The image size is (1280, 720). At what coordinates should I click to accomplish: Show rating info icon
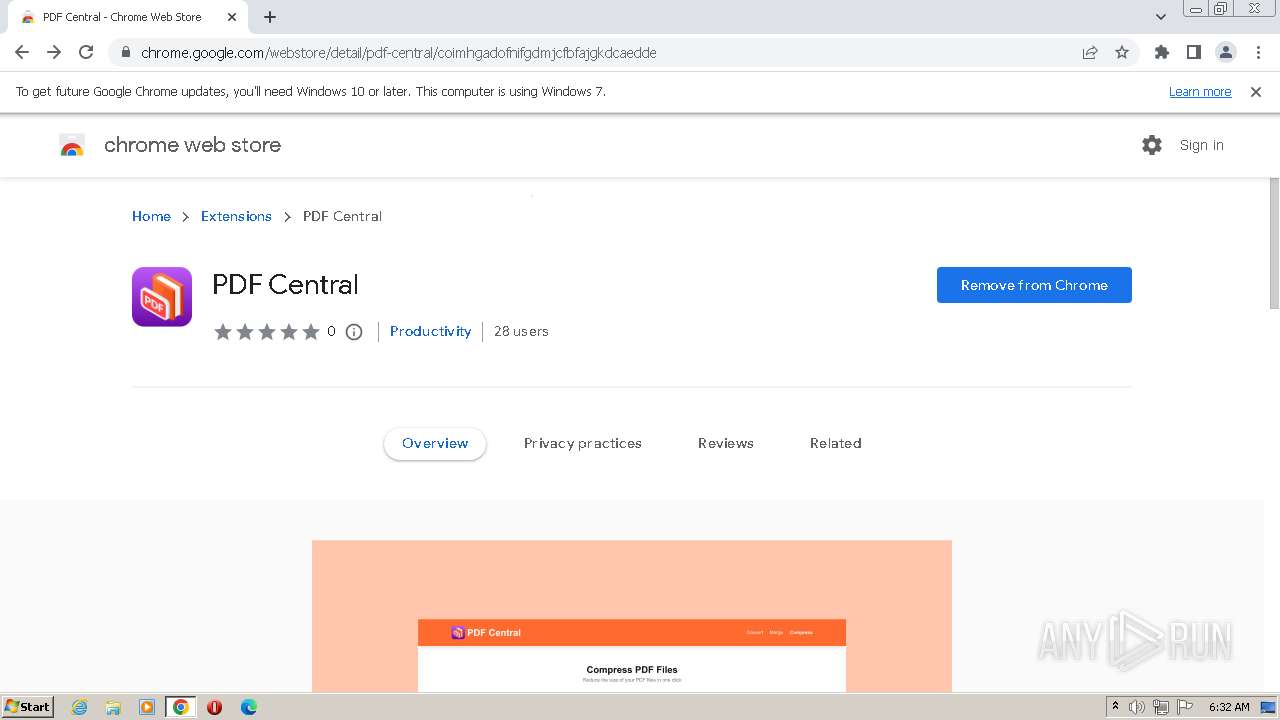[354, 332]
